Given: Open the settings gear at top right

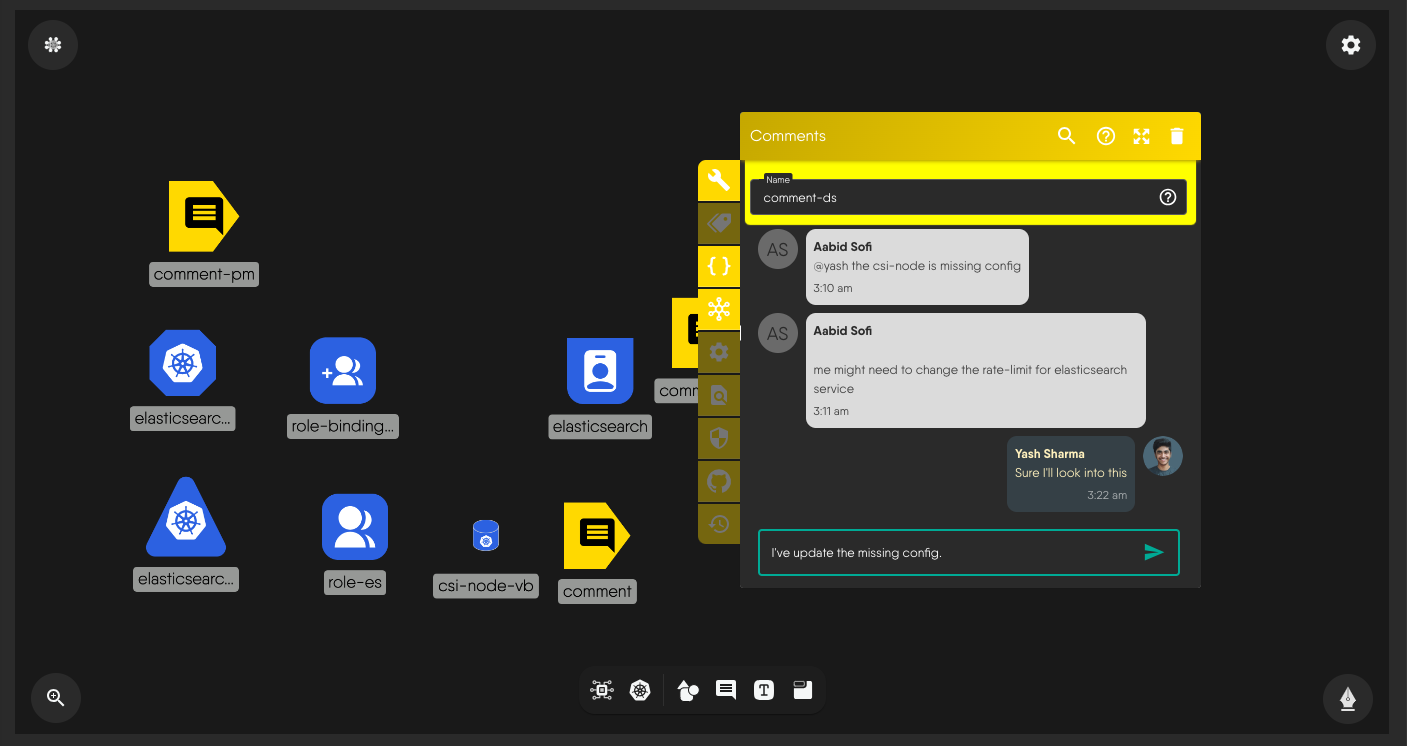Looking at the screenshot, I should (1350, 45).
